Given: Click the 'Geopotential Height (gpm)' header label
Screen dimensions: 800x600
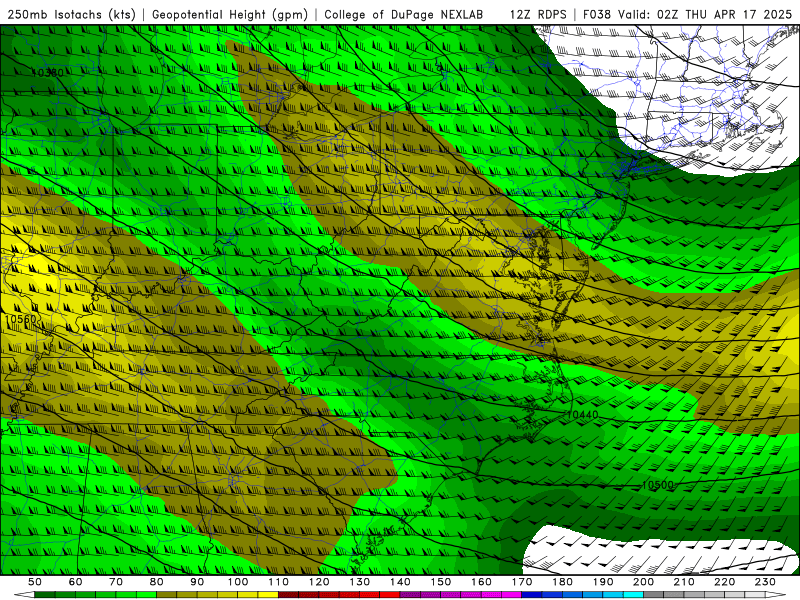Looking at the screenshot, I should tap(230, 14).
